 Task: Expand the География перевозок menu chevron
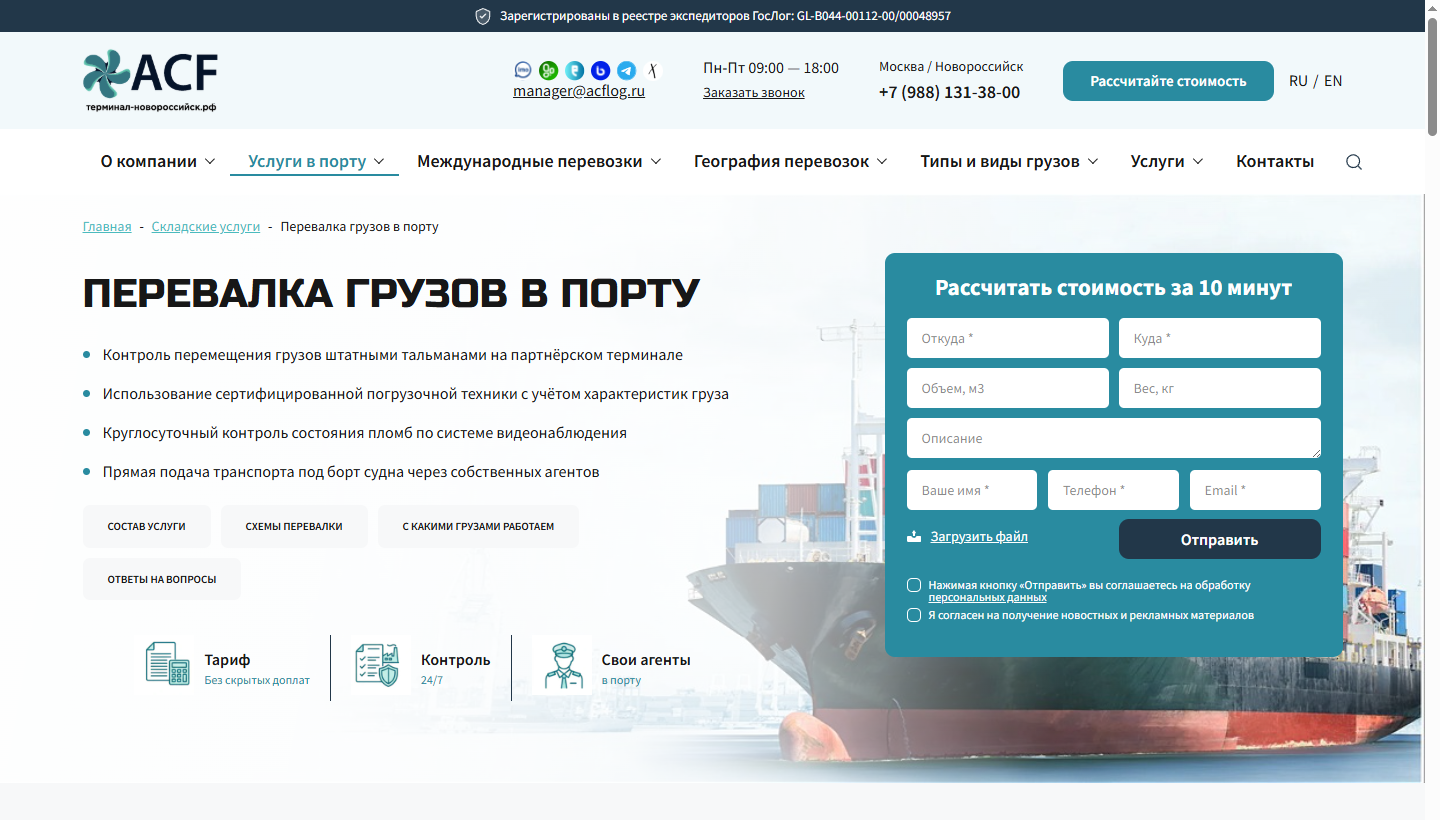pyautogui.click(x=882, y=161)
